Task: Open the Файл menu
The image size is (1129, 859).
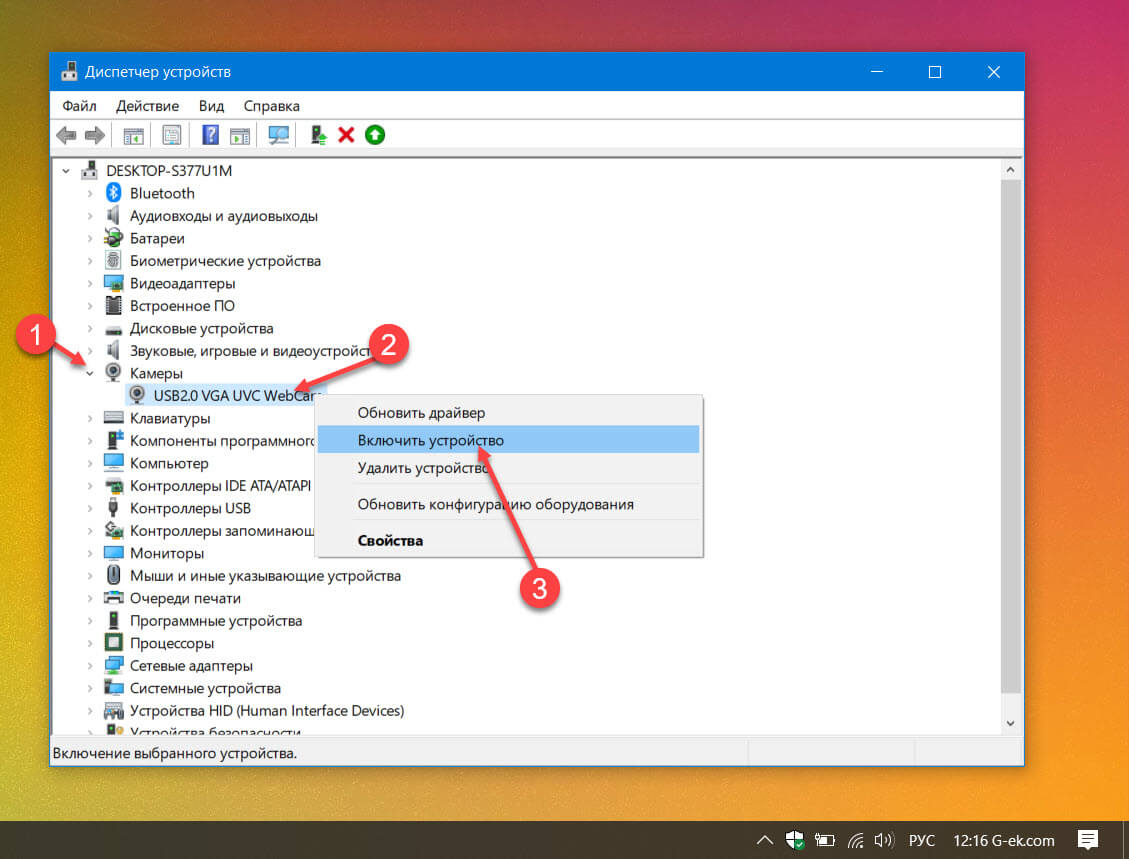Action: click(x=79, y=106)
